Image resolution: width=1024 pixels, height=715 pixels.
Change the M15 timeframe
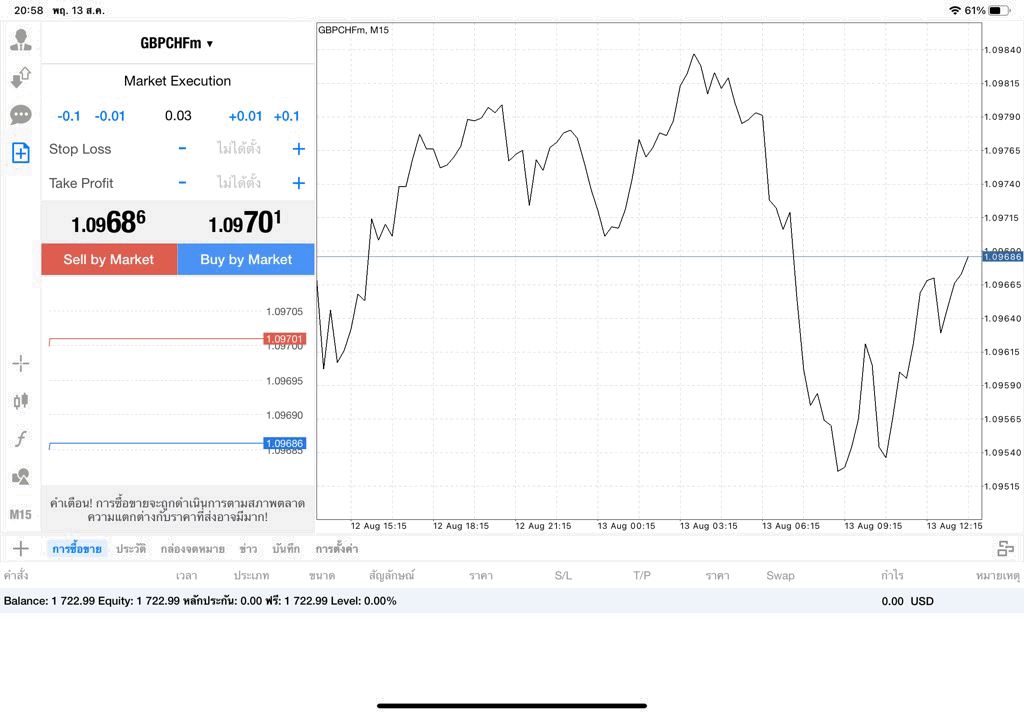point(21,515)
